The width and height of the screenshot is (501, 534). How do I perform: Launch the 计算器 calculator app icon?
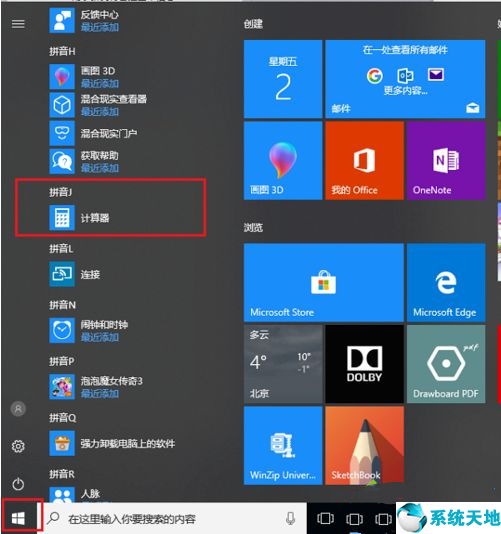pyautogui.click(x=62, y=218)
